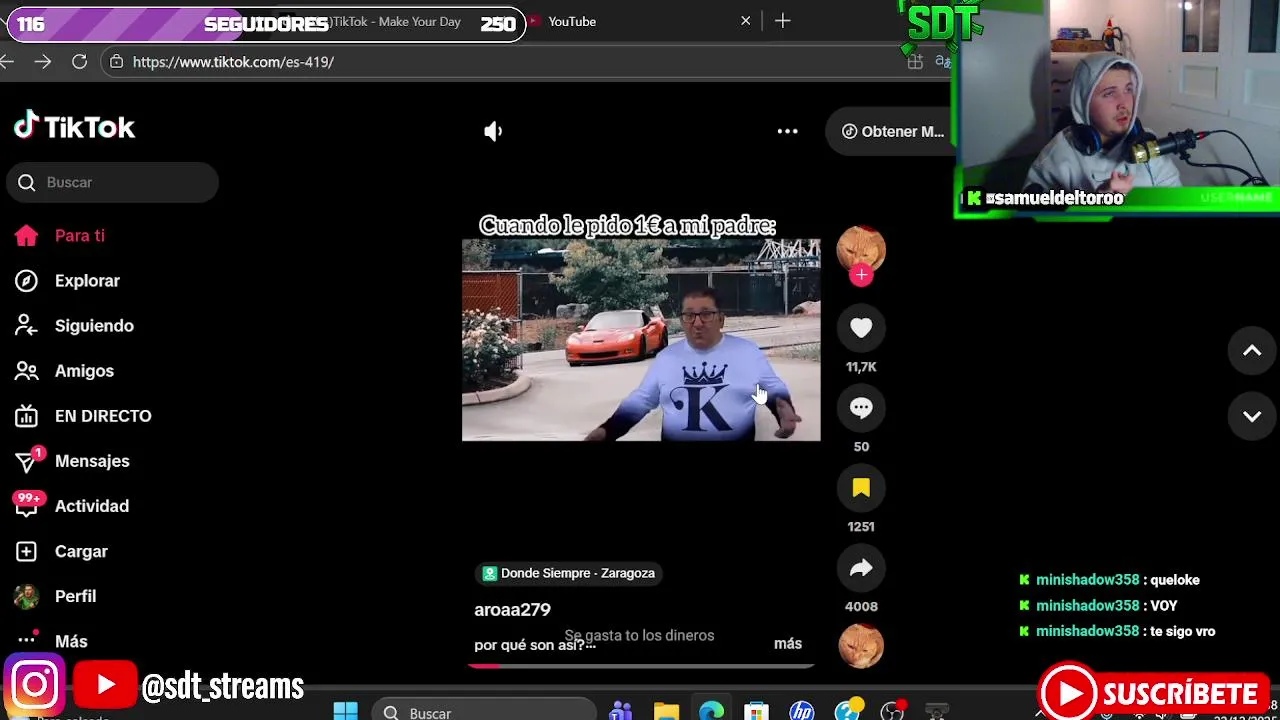Open File Explorer from the taskbar
This screenshot has width=1280, height=720.
pyautogui.click(x=666, y=711)
